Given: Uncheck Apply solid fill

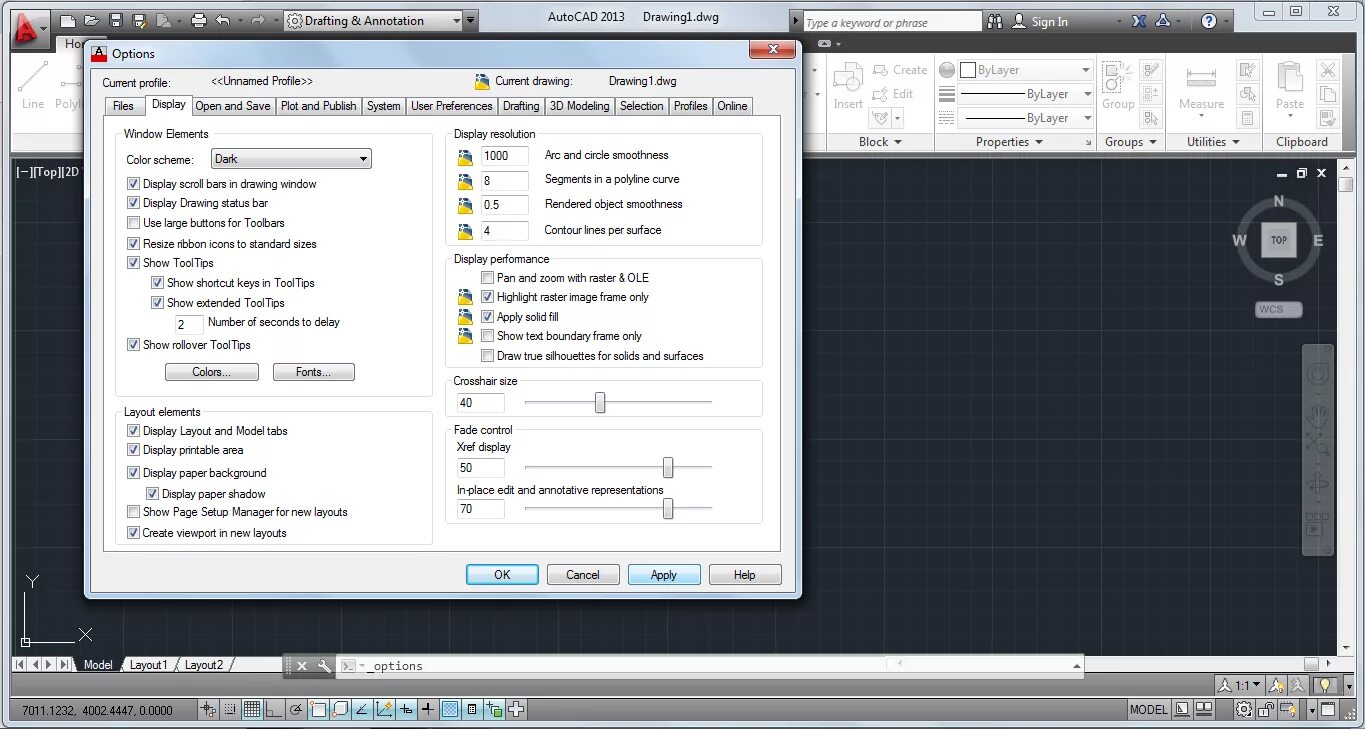Looking at the screenshot, I should (x=488, y=317).
